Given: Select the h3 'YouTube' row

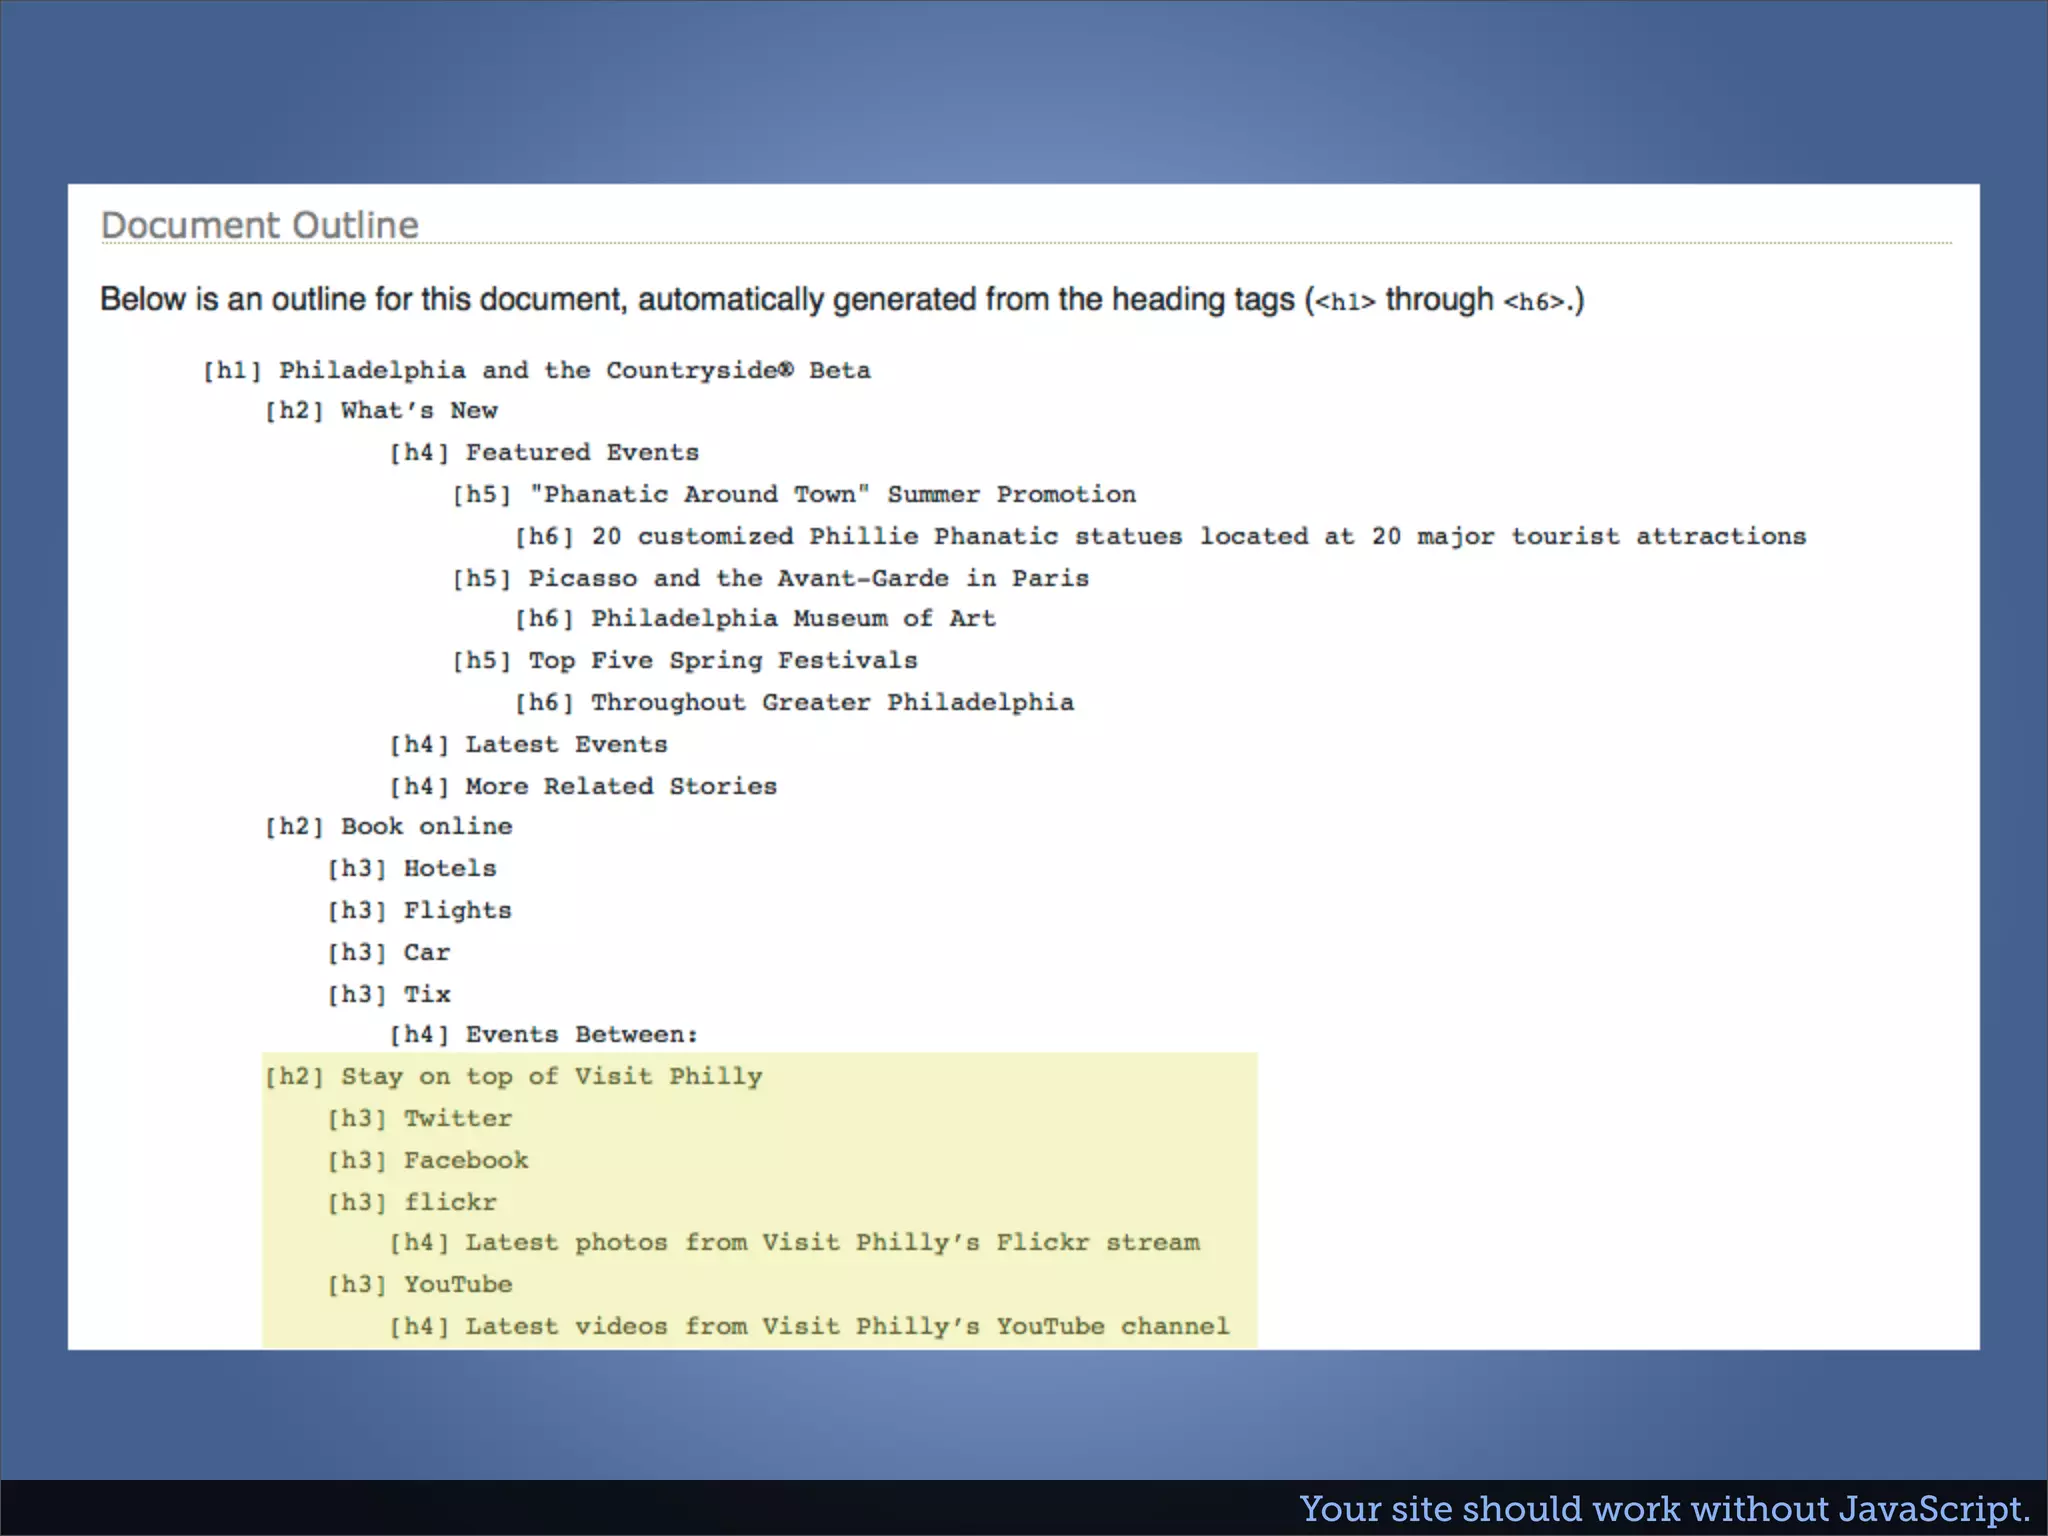Looking at the screenshot, I should pos(419,1285).
